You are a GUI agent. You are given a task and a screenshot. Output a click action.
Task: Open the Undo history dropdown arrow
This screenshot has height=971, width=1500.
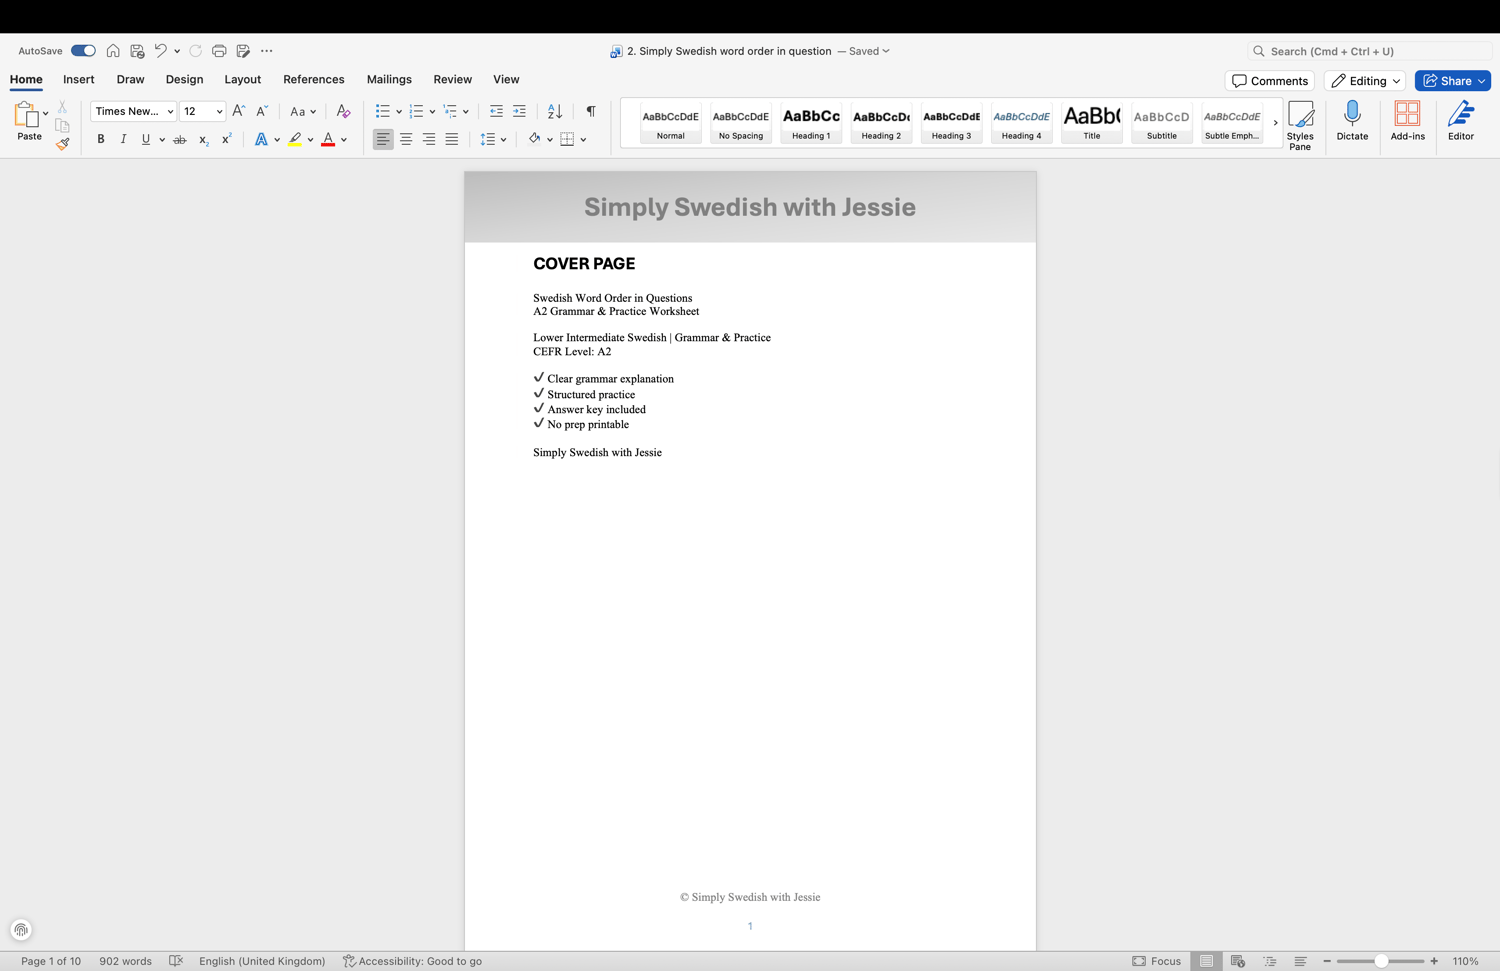pos(177,51)
